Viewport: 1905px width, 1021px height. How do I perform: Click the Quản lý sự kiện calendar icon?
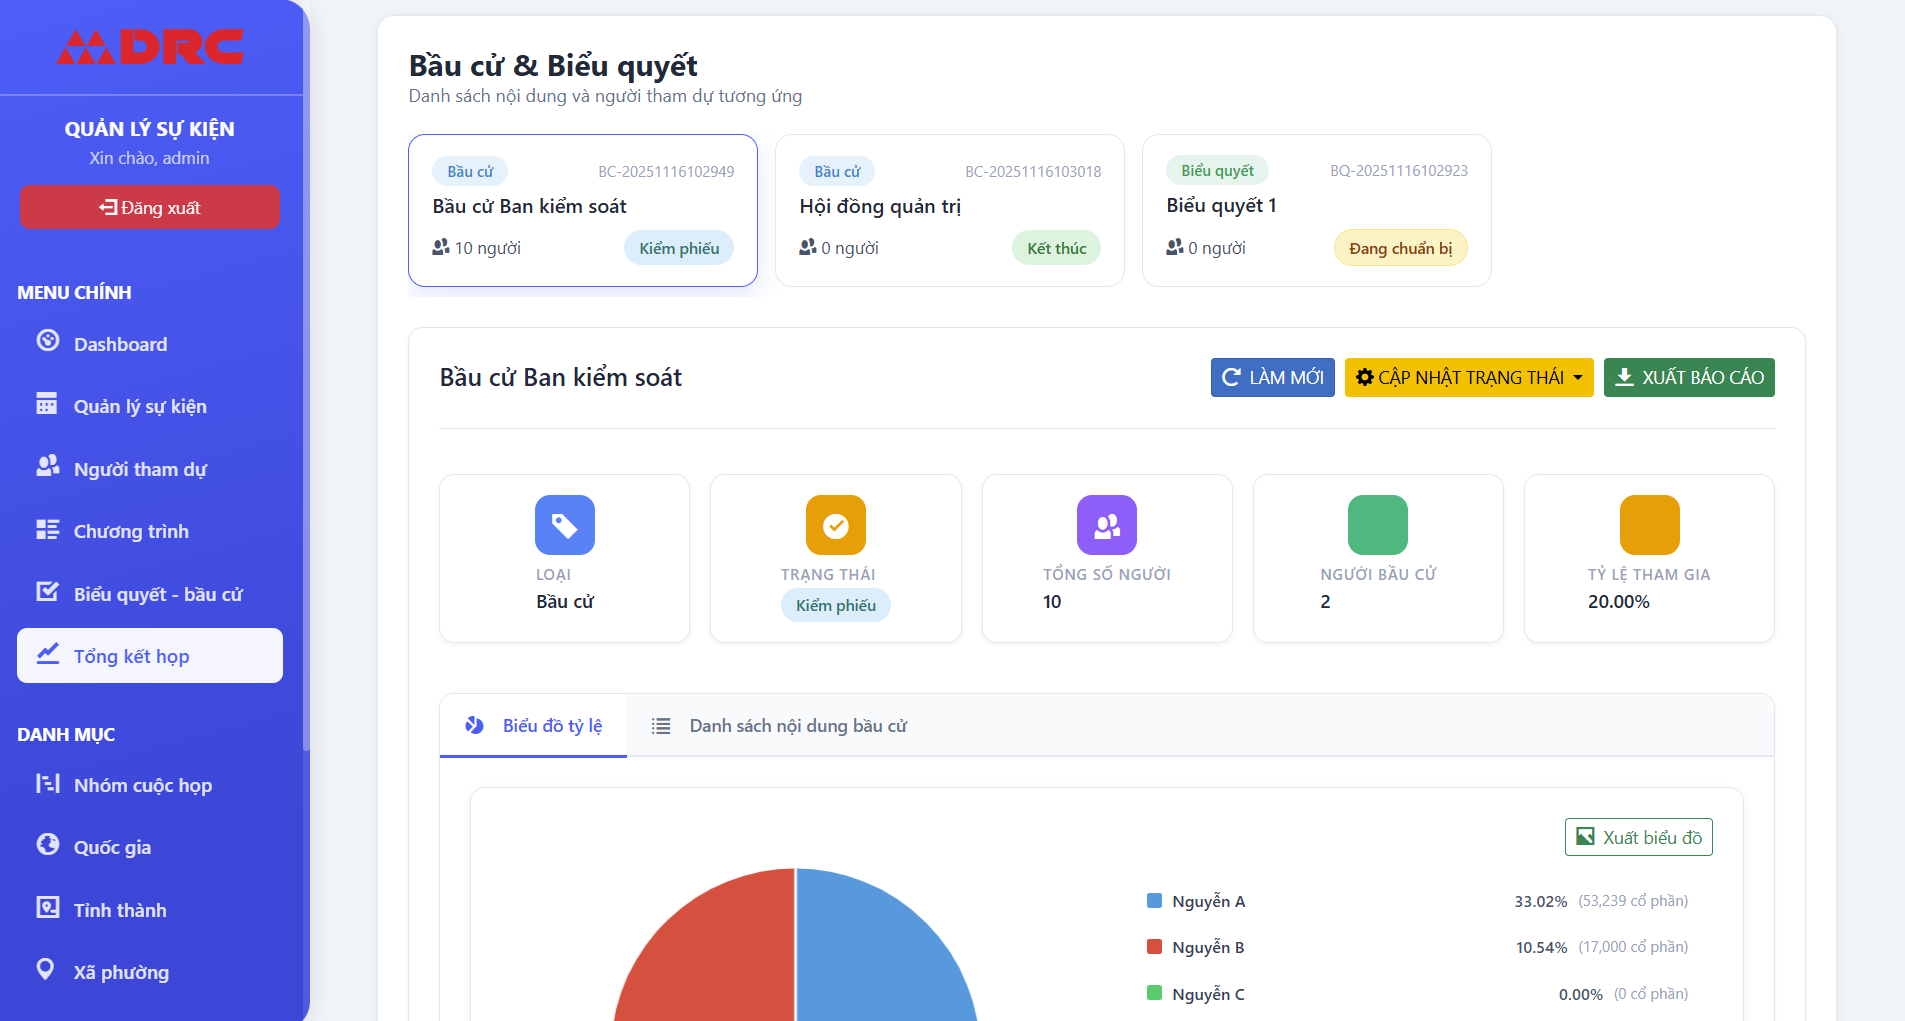pos(47,404)
